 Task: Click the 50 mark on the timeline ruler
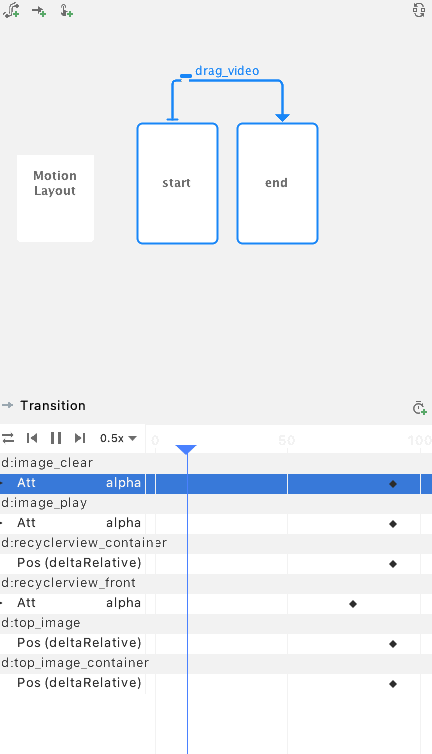(x=287, y=440)
